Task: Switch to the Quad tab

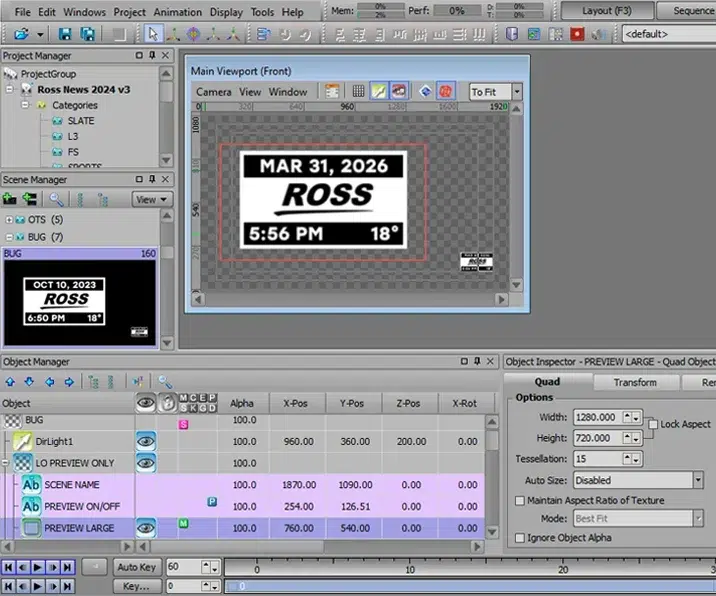Action: (x=547, y=382)
